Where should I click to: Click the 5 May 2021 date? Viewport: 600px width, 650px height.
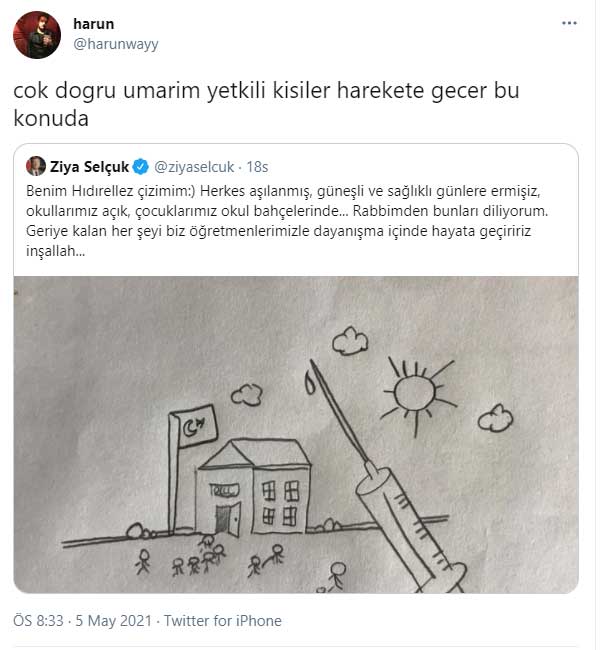tap(114, 621)
